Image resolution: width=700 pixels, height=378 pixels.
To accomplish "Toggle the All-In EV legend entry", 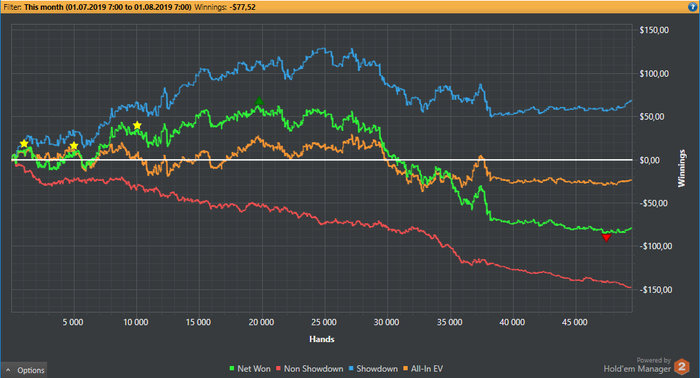I will (x=422, y=369).
